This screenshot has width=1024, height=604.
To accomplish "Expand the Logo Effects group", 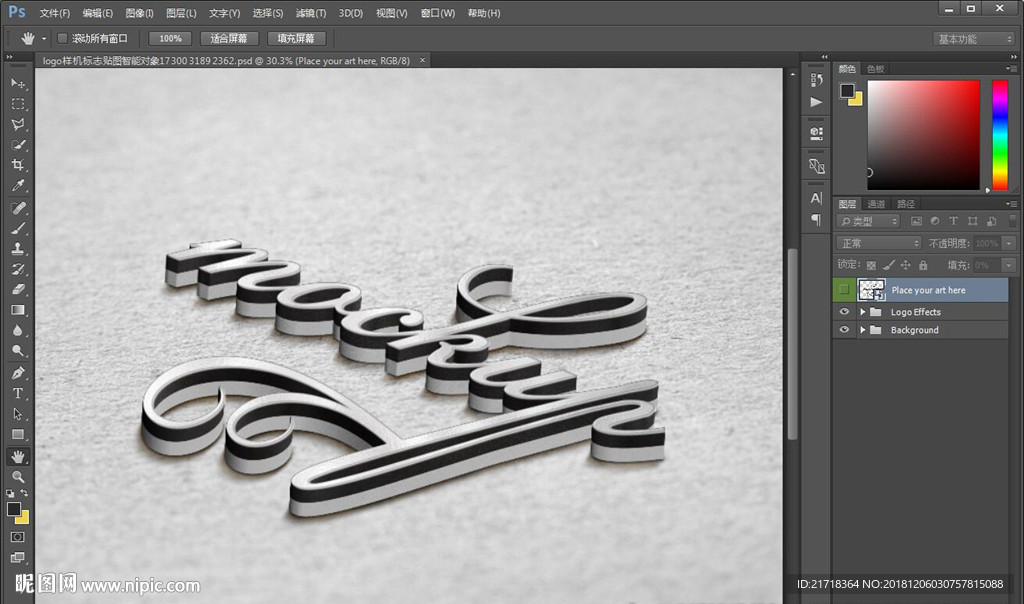I will pos(862,312).
